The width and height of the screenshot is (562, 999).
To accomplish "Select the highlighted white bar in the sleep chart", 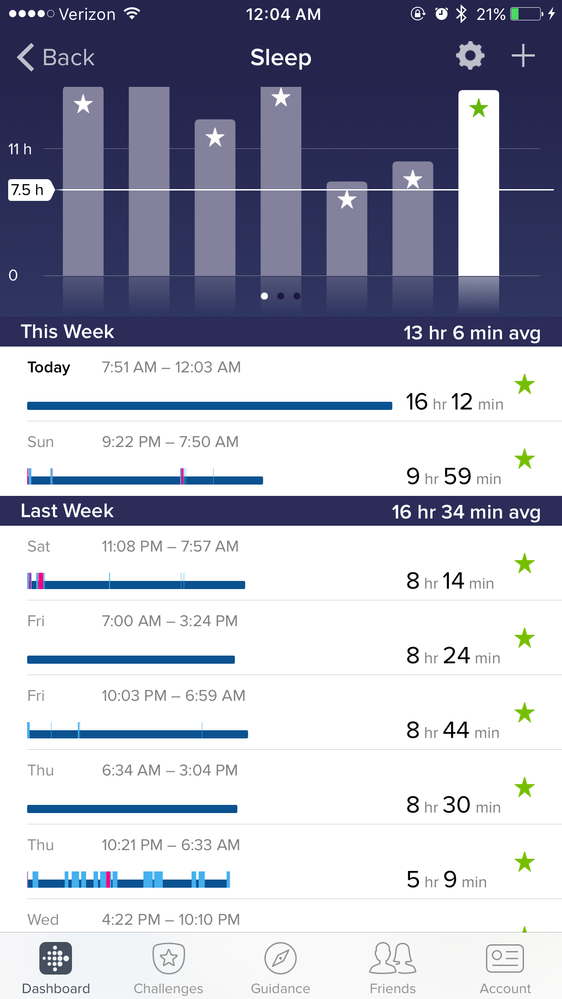I will click(x=479, y=183).
